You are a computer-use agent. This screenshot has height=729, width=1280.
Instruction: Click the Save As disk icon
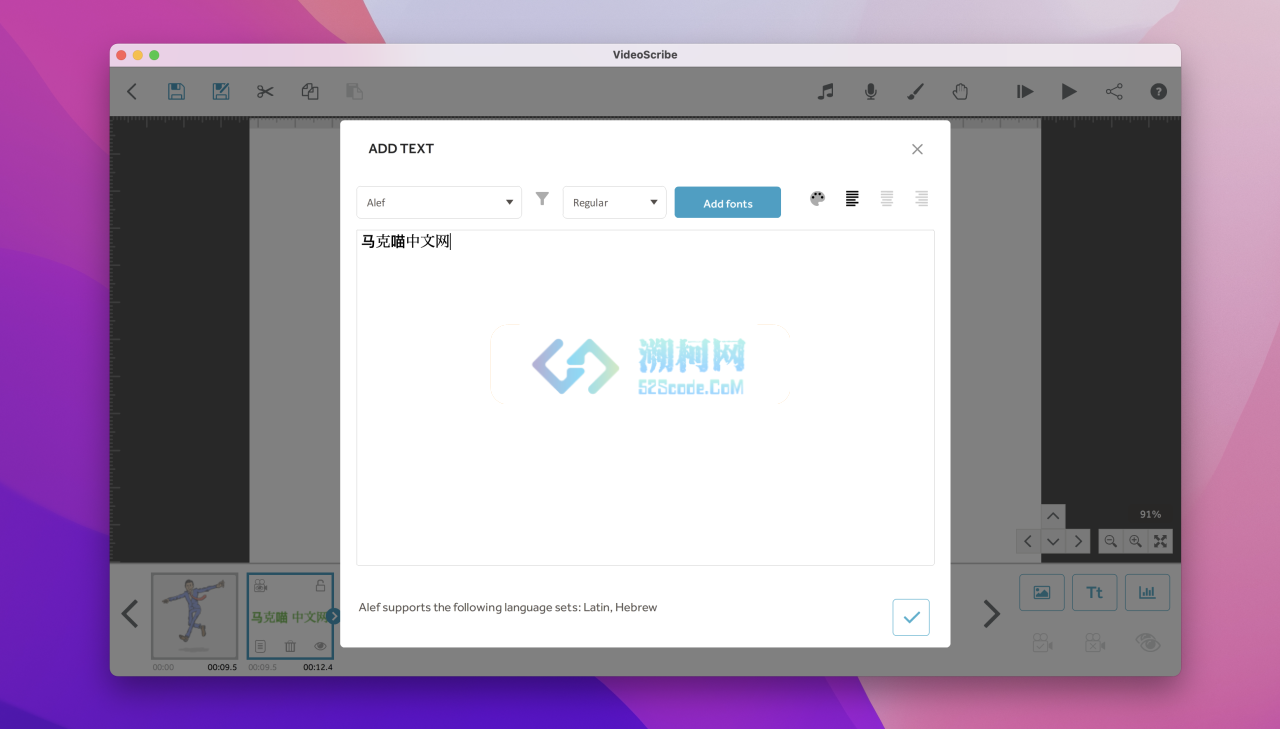coord(221,92)
